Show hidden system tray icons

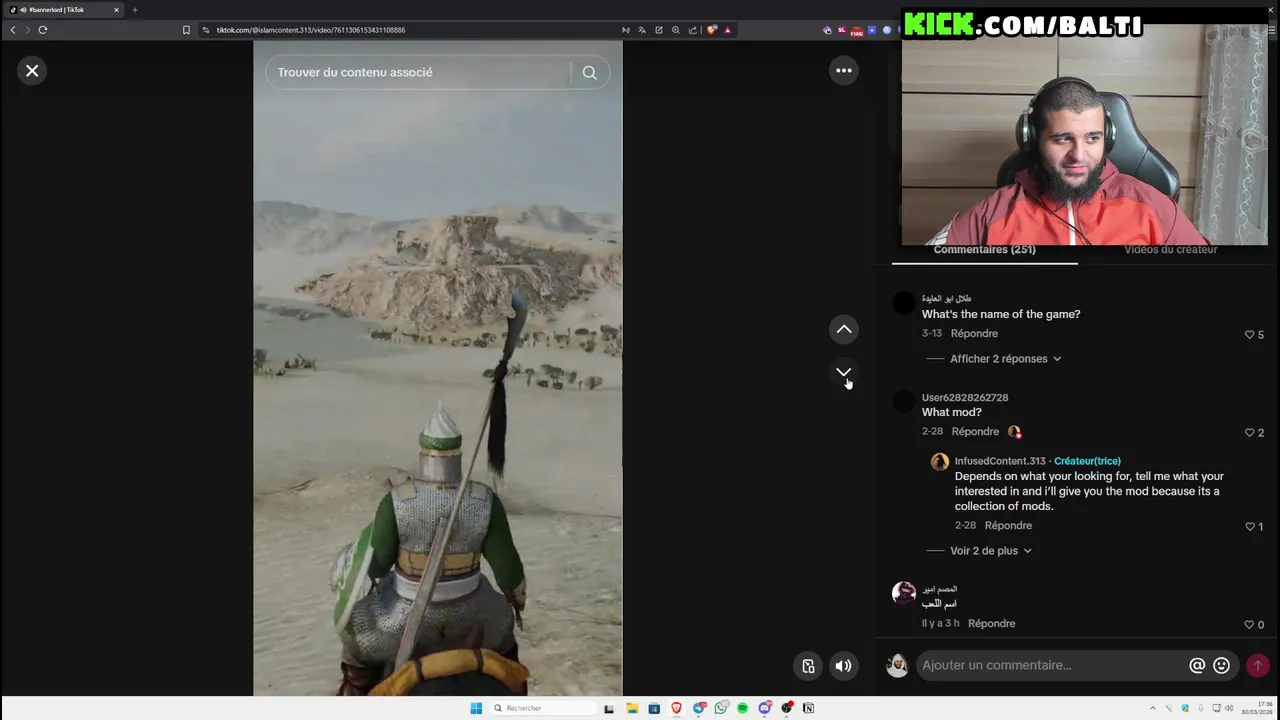(1153, 708)
